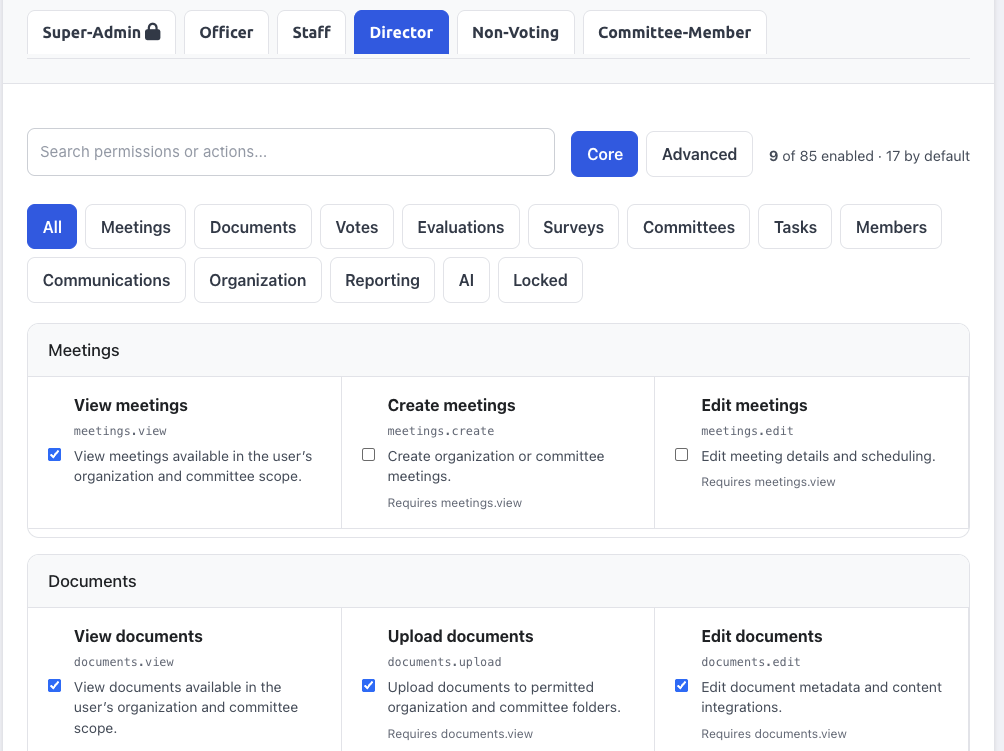Show only Evaluations permissions
1004x751 pixels.
coord(461,227)
